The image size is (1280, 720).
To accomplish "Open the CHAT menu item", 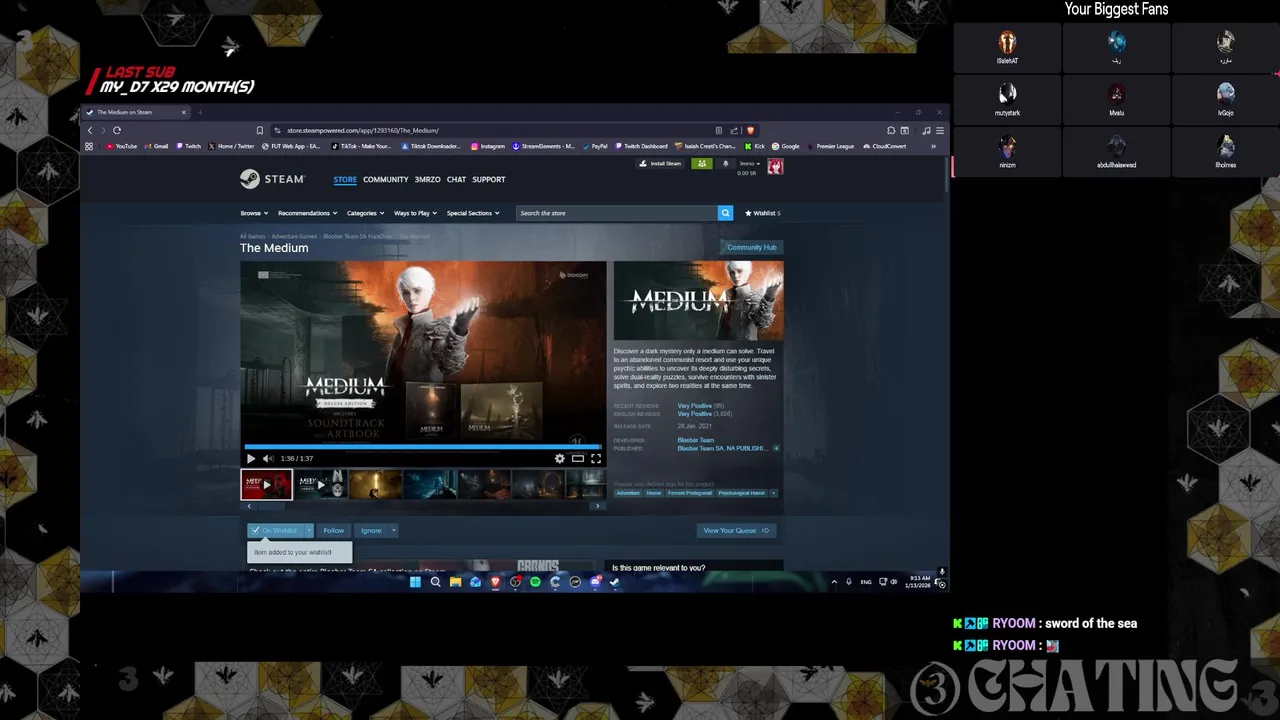I will 456,180.
